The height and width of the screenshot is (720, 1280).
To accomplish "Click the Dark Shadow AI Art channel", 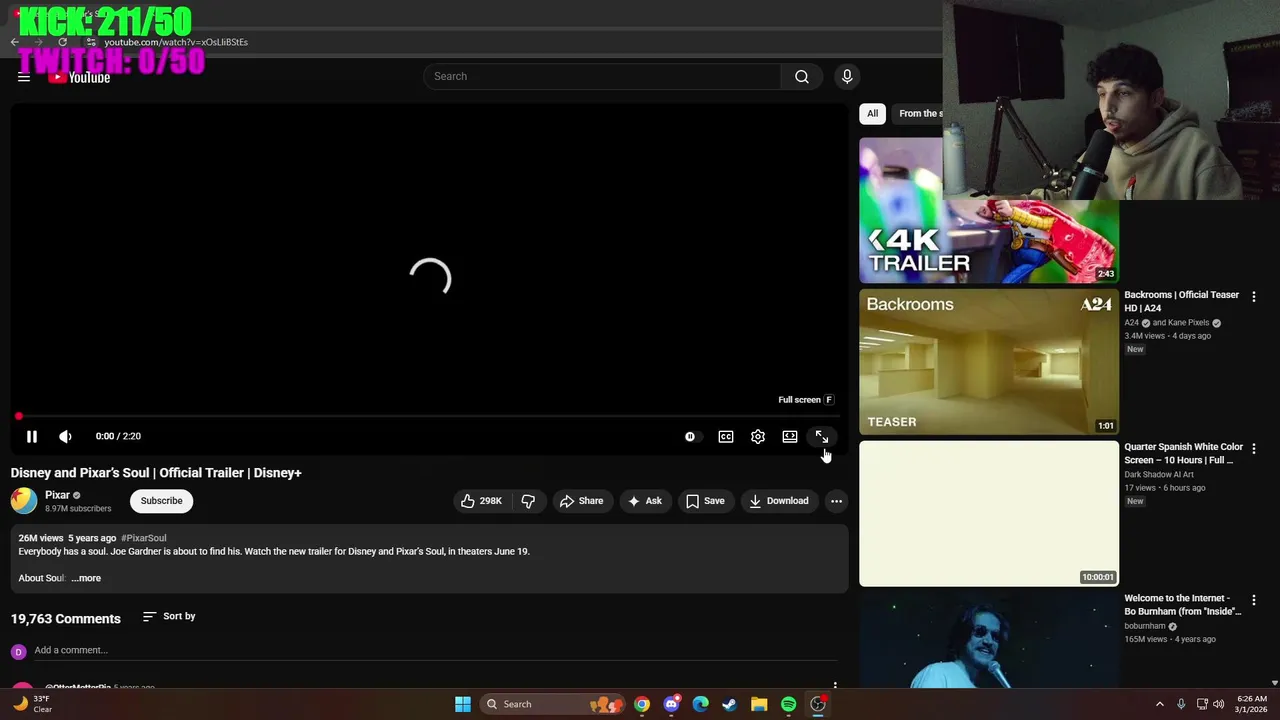I will tap(1159, 474).
